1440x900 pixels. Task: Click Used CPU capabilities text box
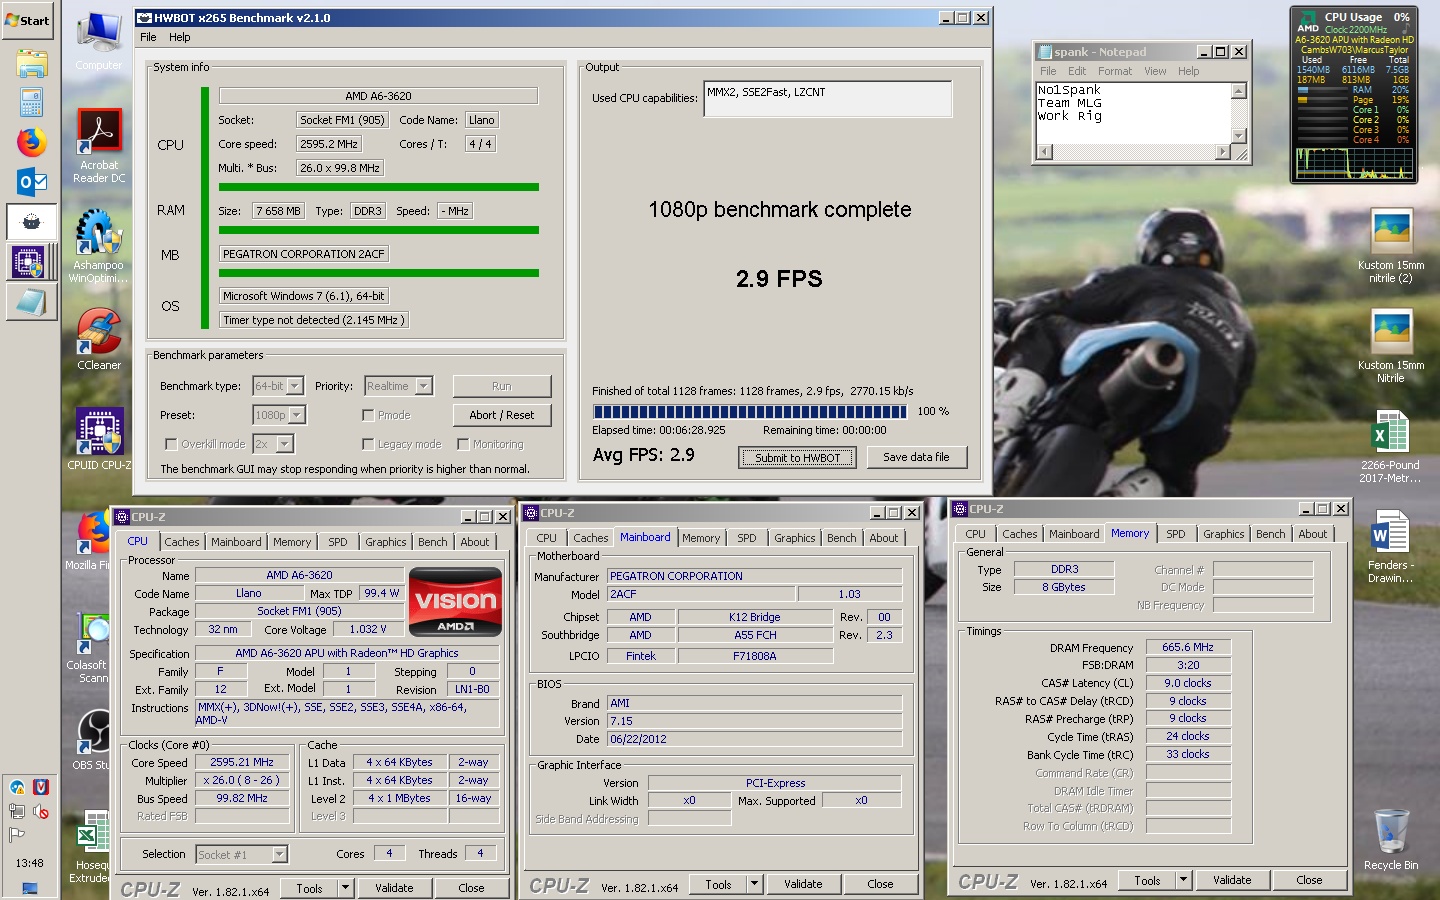(x=828, y=99)
